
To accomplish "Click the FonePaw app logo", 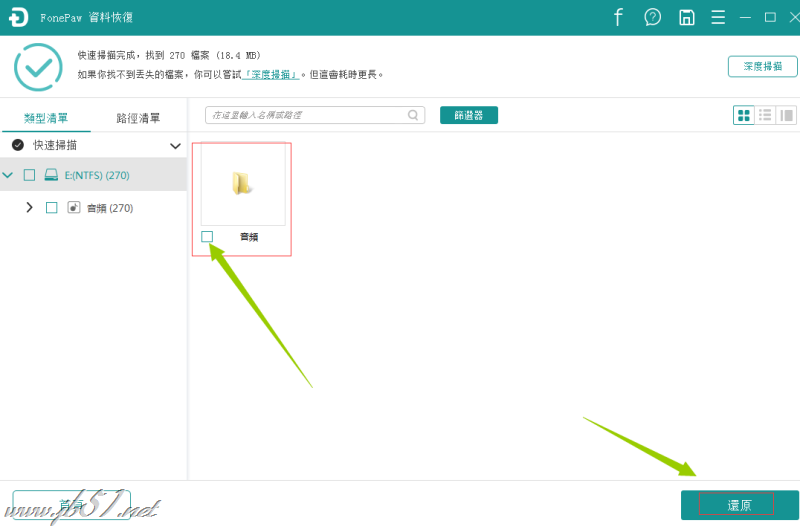I will pyautogui.click(x=18, y=17).
